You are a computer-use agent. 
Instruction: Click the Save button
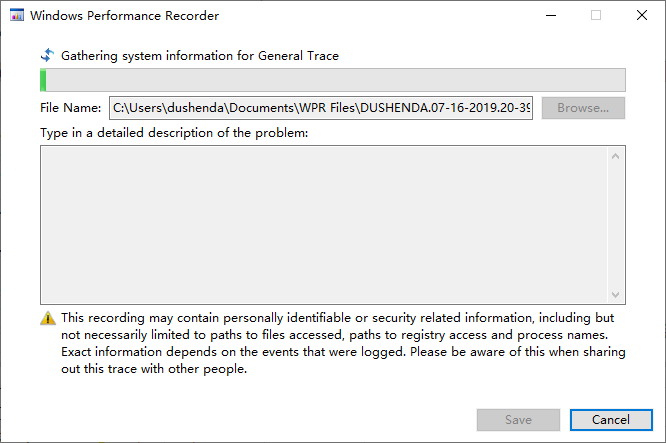pyautogui.click(x=518, y=420)
